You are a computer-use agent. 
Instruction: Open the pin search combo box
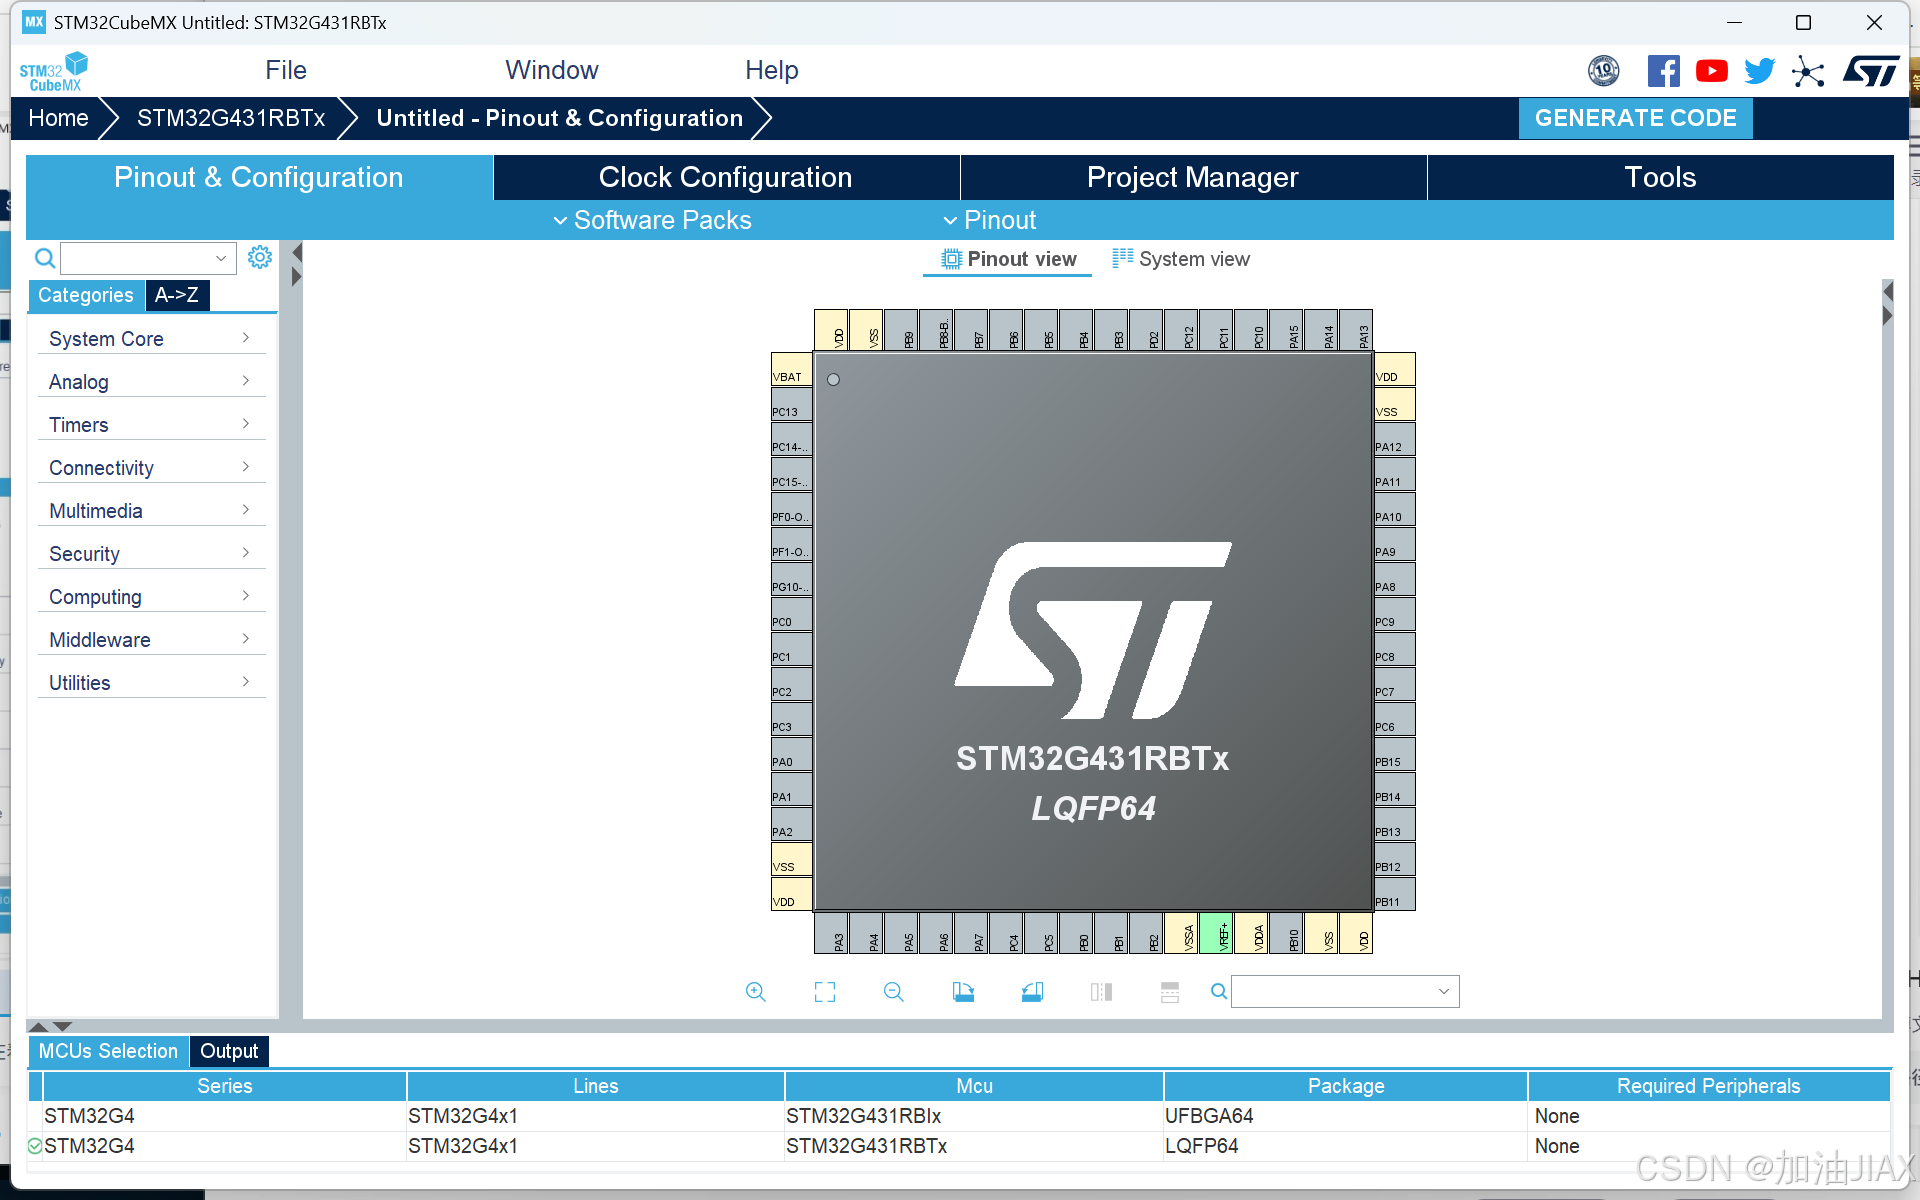[x=1345, y=991]
